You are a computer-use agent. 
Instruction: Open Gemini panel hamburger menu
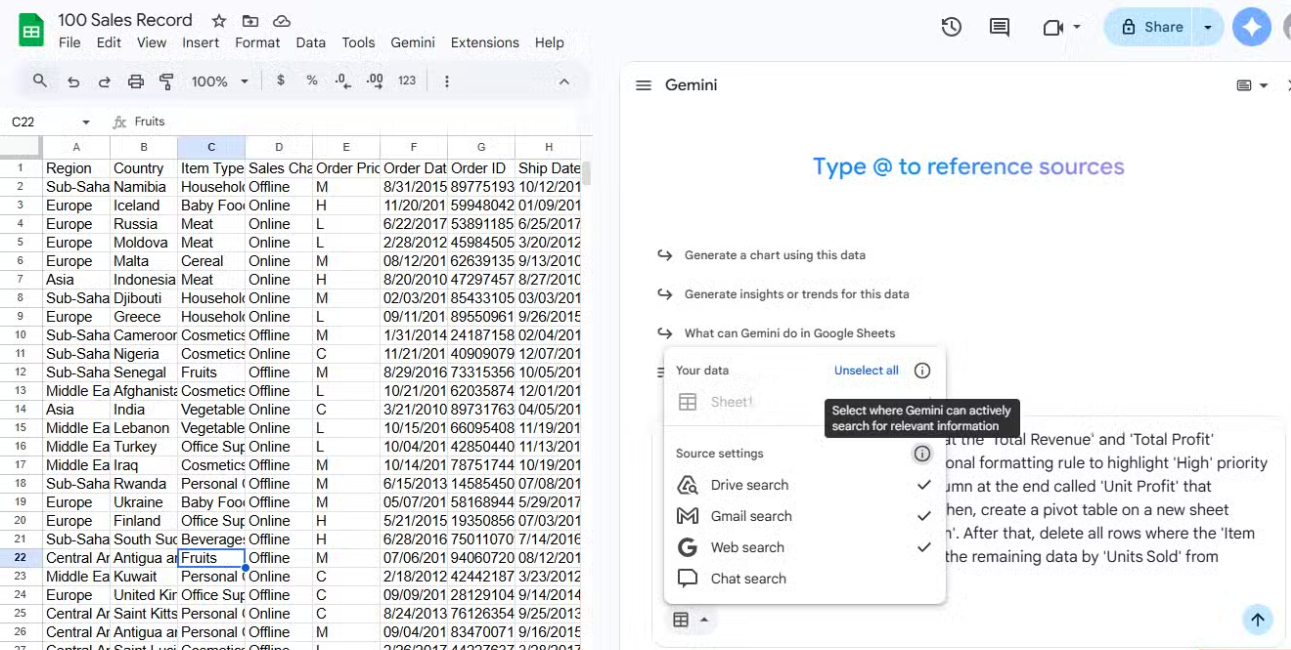click(x=644, y=85)
